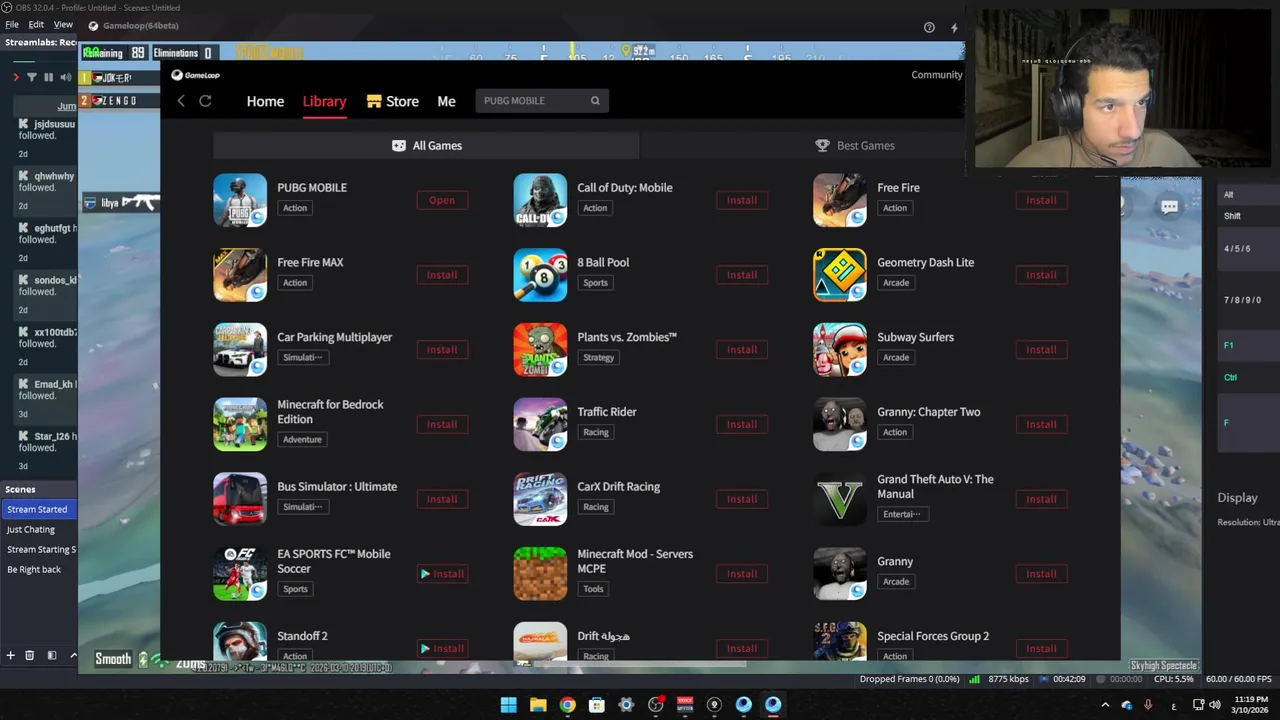Select the All Games tab
The height and width of the screenshot is (720, 1280).
(x=426, y=145)
